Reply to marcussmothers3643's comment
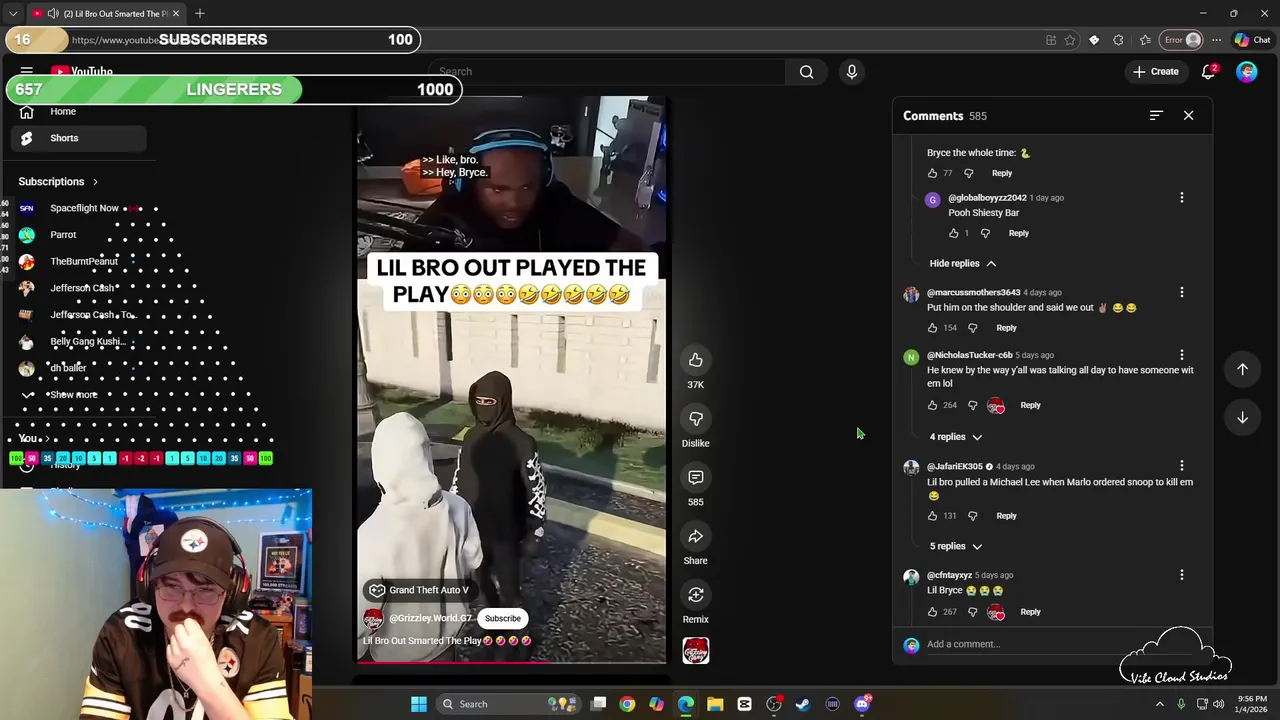 click(x=1006, y=328)
